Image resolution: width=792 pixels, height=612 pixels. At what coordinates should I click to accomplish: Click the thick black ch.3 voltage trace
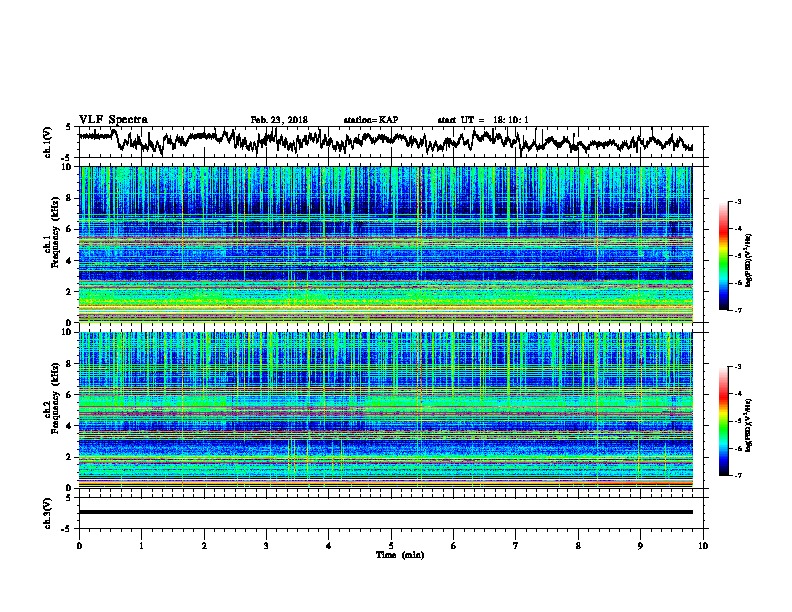386,512
